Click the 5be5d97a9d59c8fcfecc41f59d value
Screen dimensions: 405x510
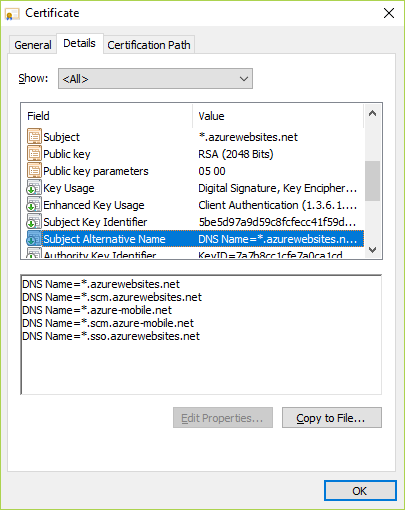[277, 222]
